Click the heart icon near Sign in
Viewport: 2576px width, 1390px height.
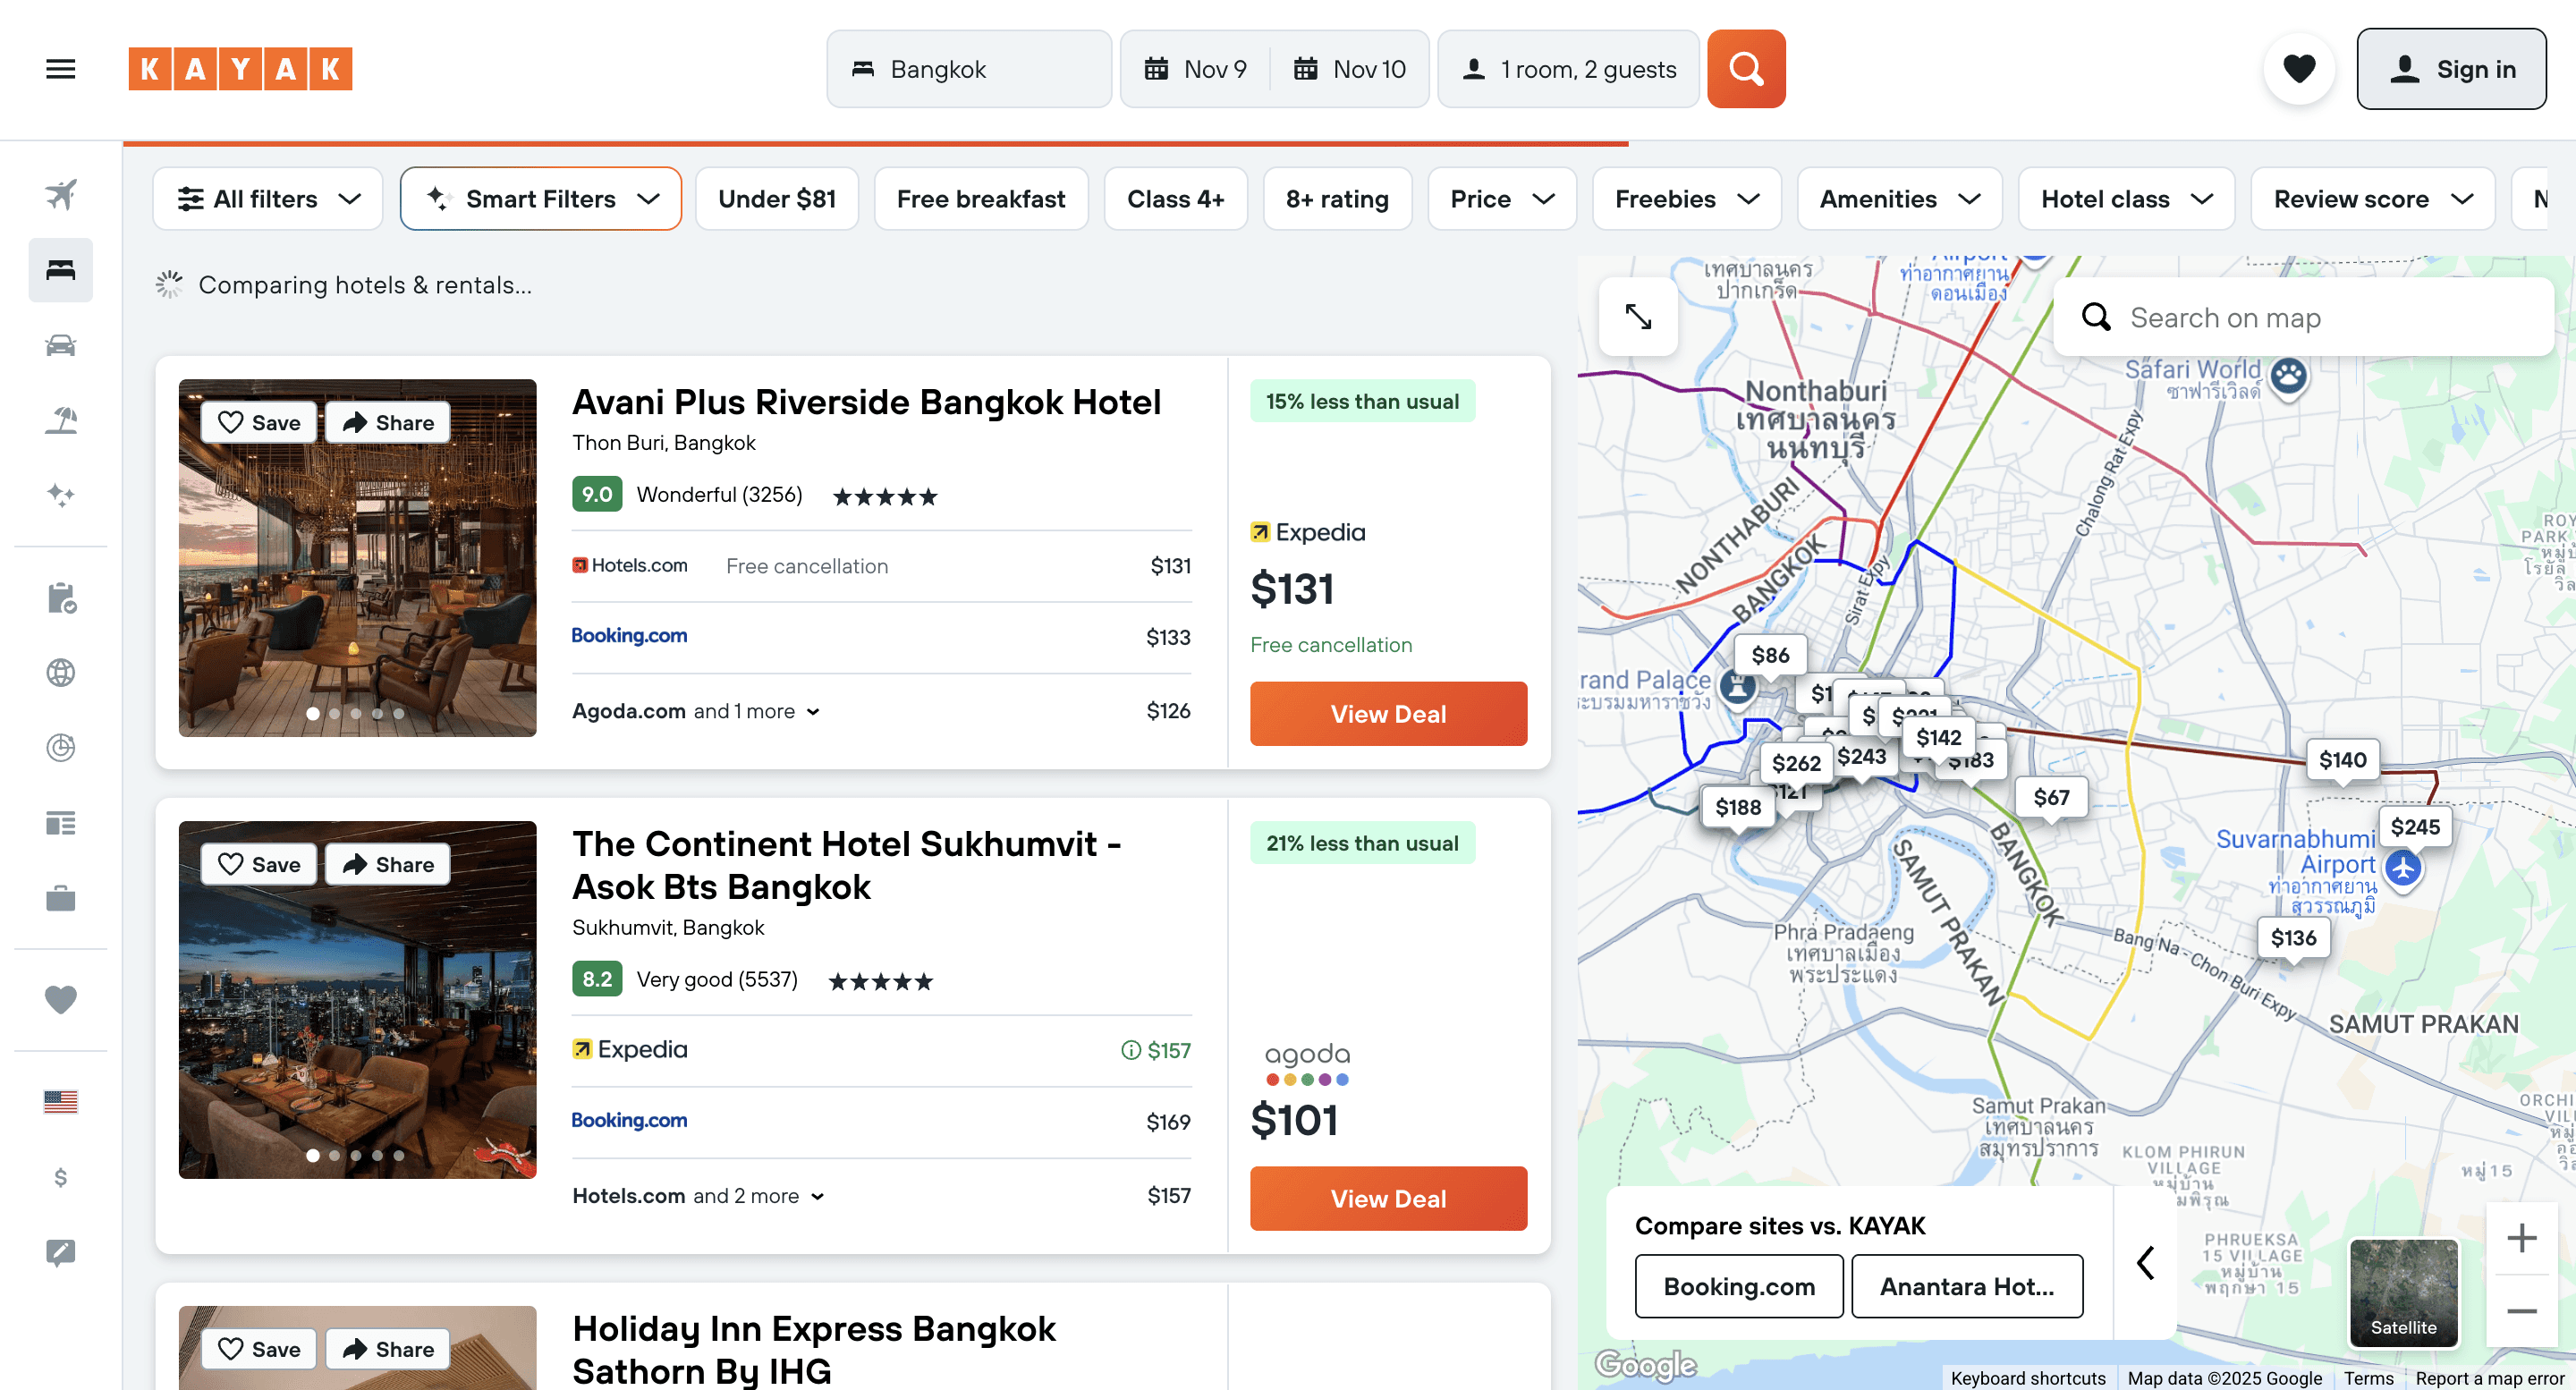tap(2299, 68)
